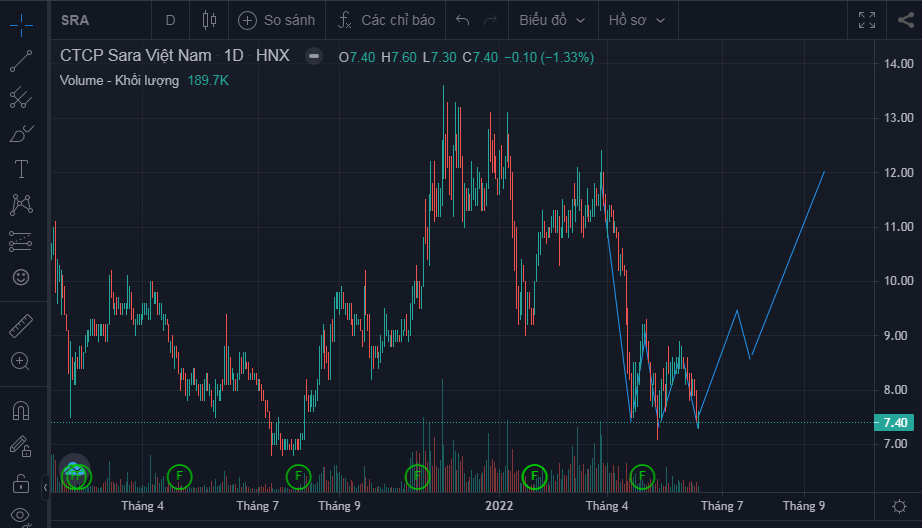The height and width of the screenshot is (528, 922).
Task: Open the D time interval selector
Action: click(x=170, y=20)
